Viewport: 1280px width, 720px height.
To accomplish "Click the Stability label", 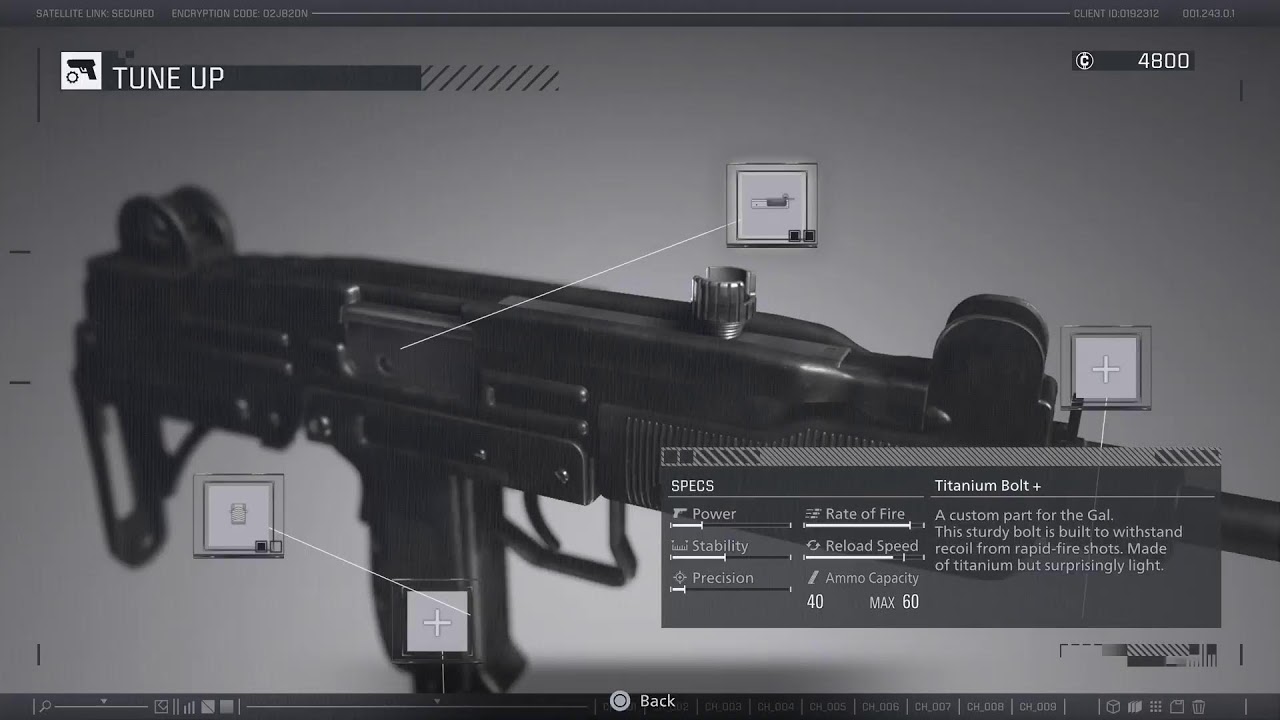I will [x=720, y=546].
